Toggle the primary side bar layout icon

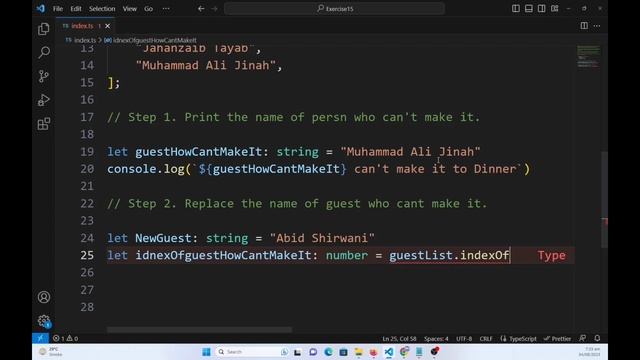(516, 9)
